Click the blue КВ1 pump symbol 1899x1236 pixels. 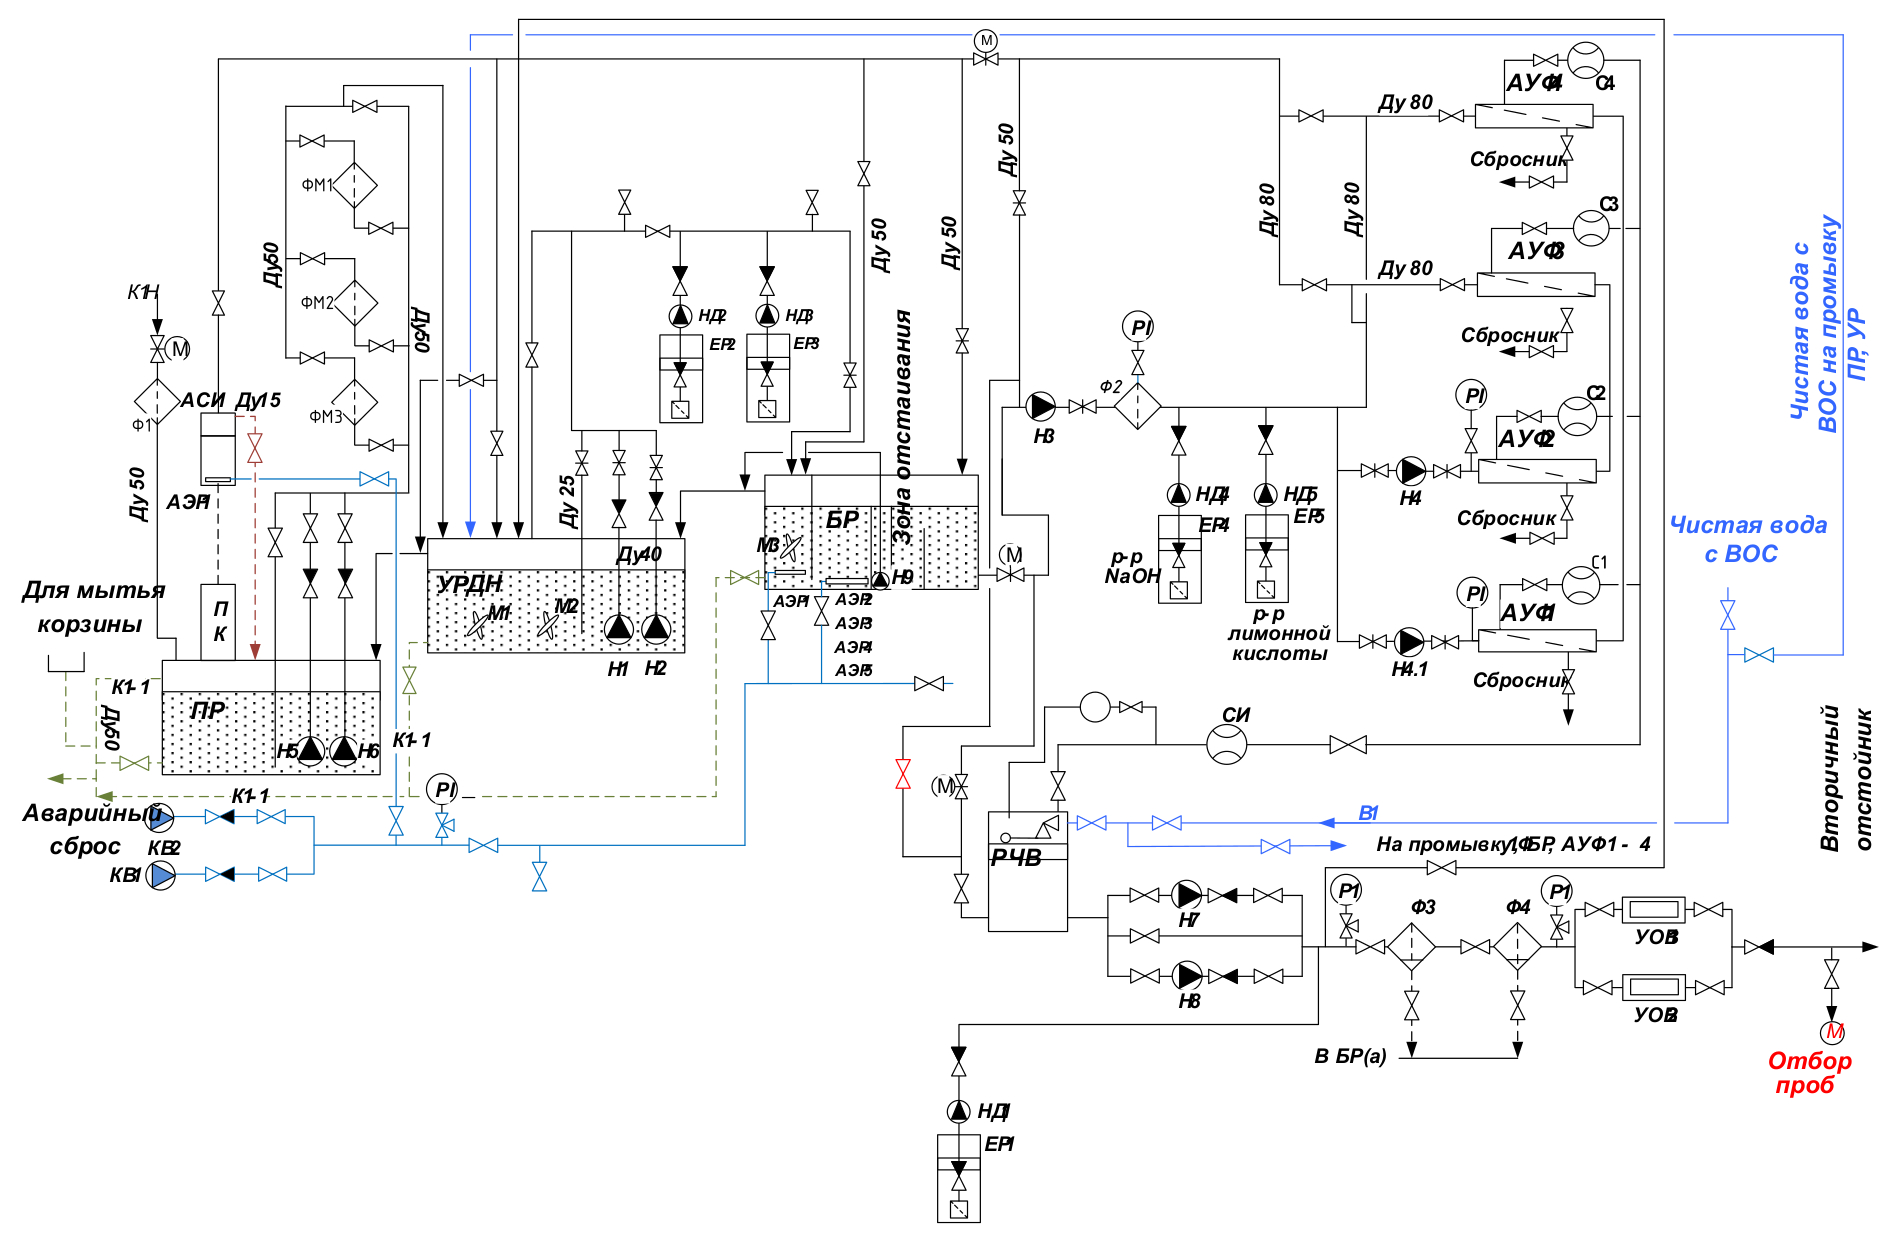[161, 875]
